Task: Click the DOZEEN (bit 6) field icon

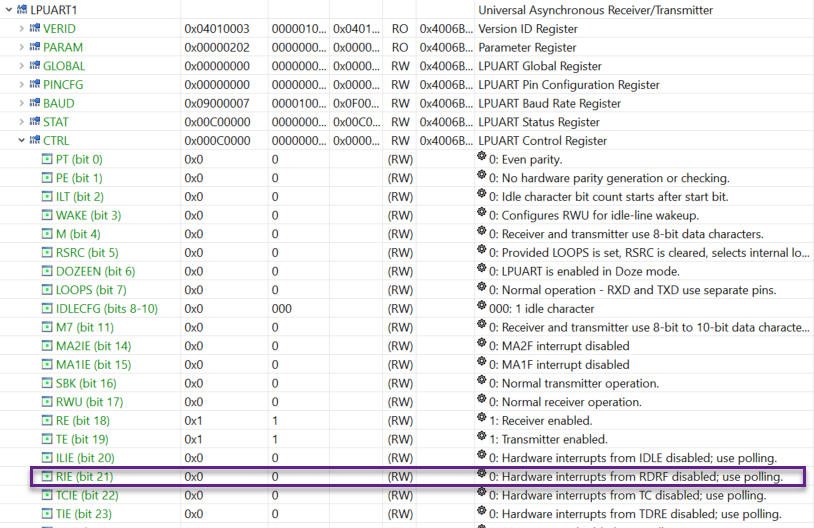Action: coord(47,272)
